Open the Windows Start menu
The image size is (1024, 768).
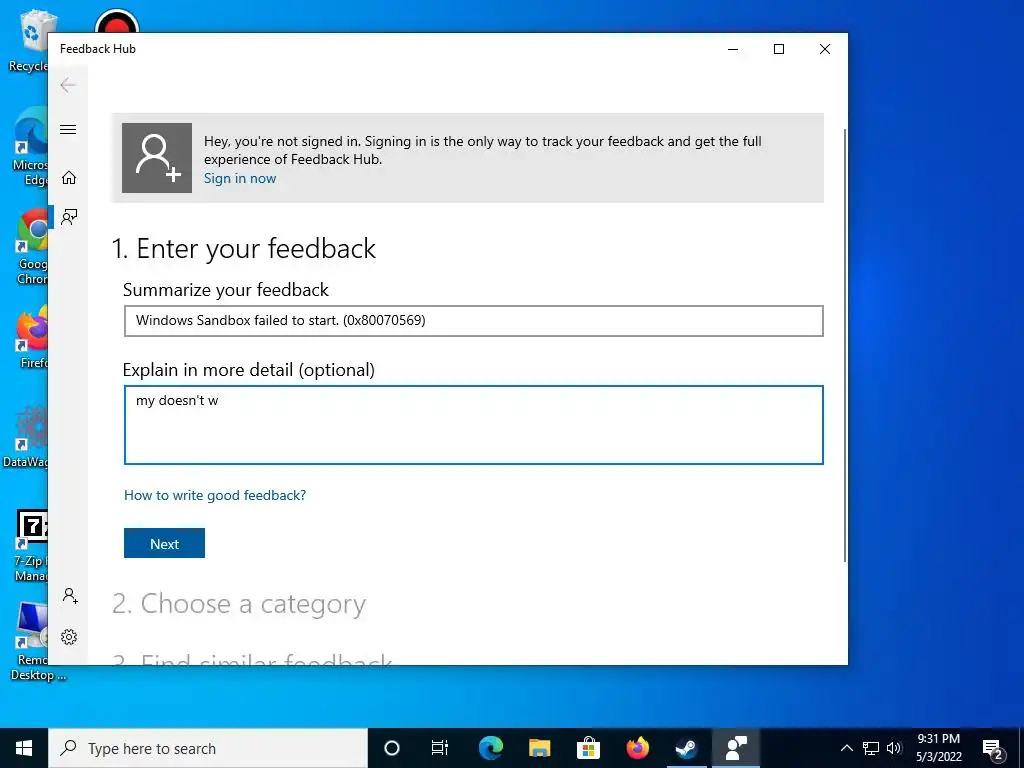(x=24, y=748)
